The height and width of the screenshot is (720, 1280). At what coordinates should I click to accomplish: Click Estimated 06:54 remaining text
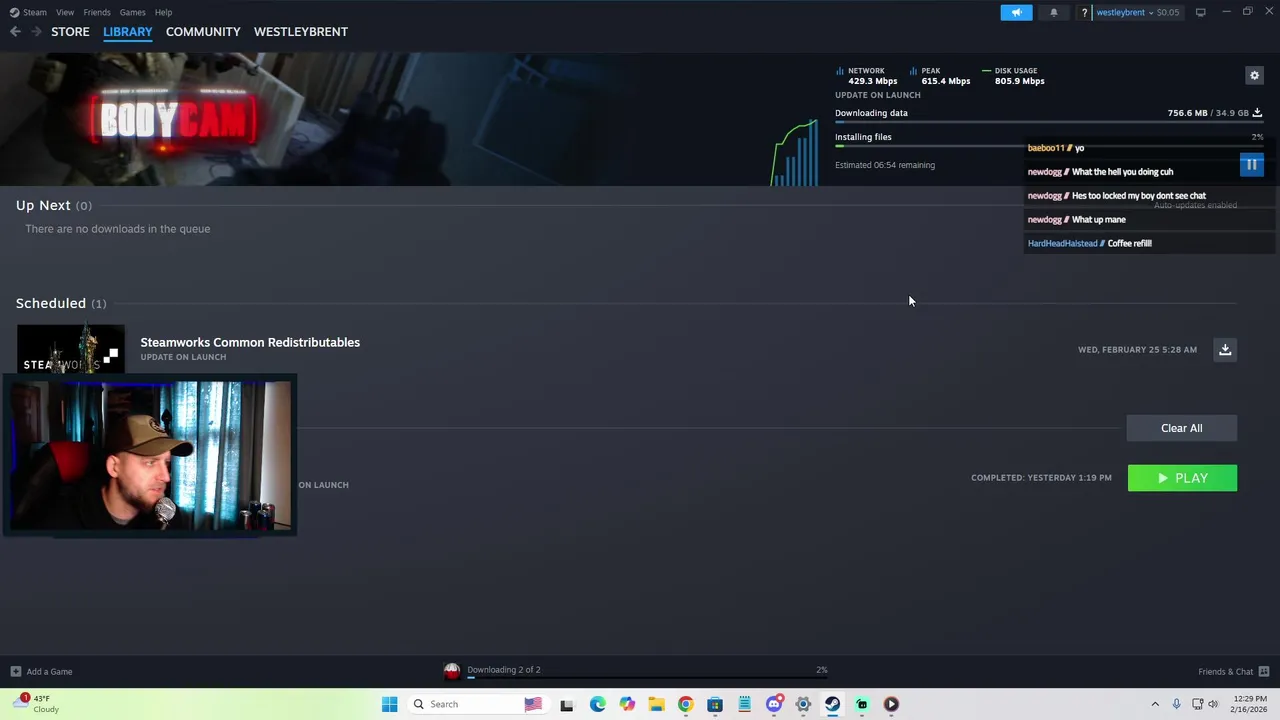coord(885,165)
